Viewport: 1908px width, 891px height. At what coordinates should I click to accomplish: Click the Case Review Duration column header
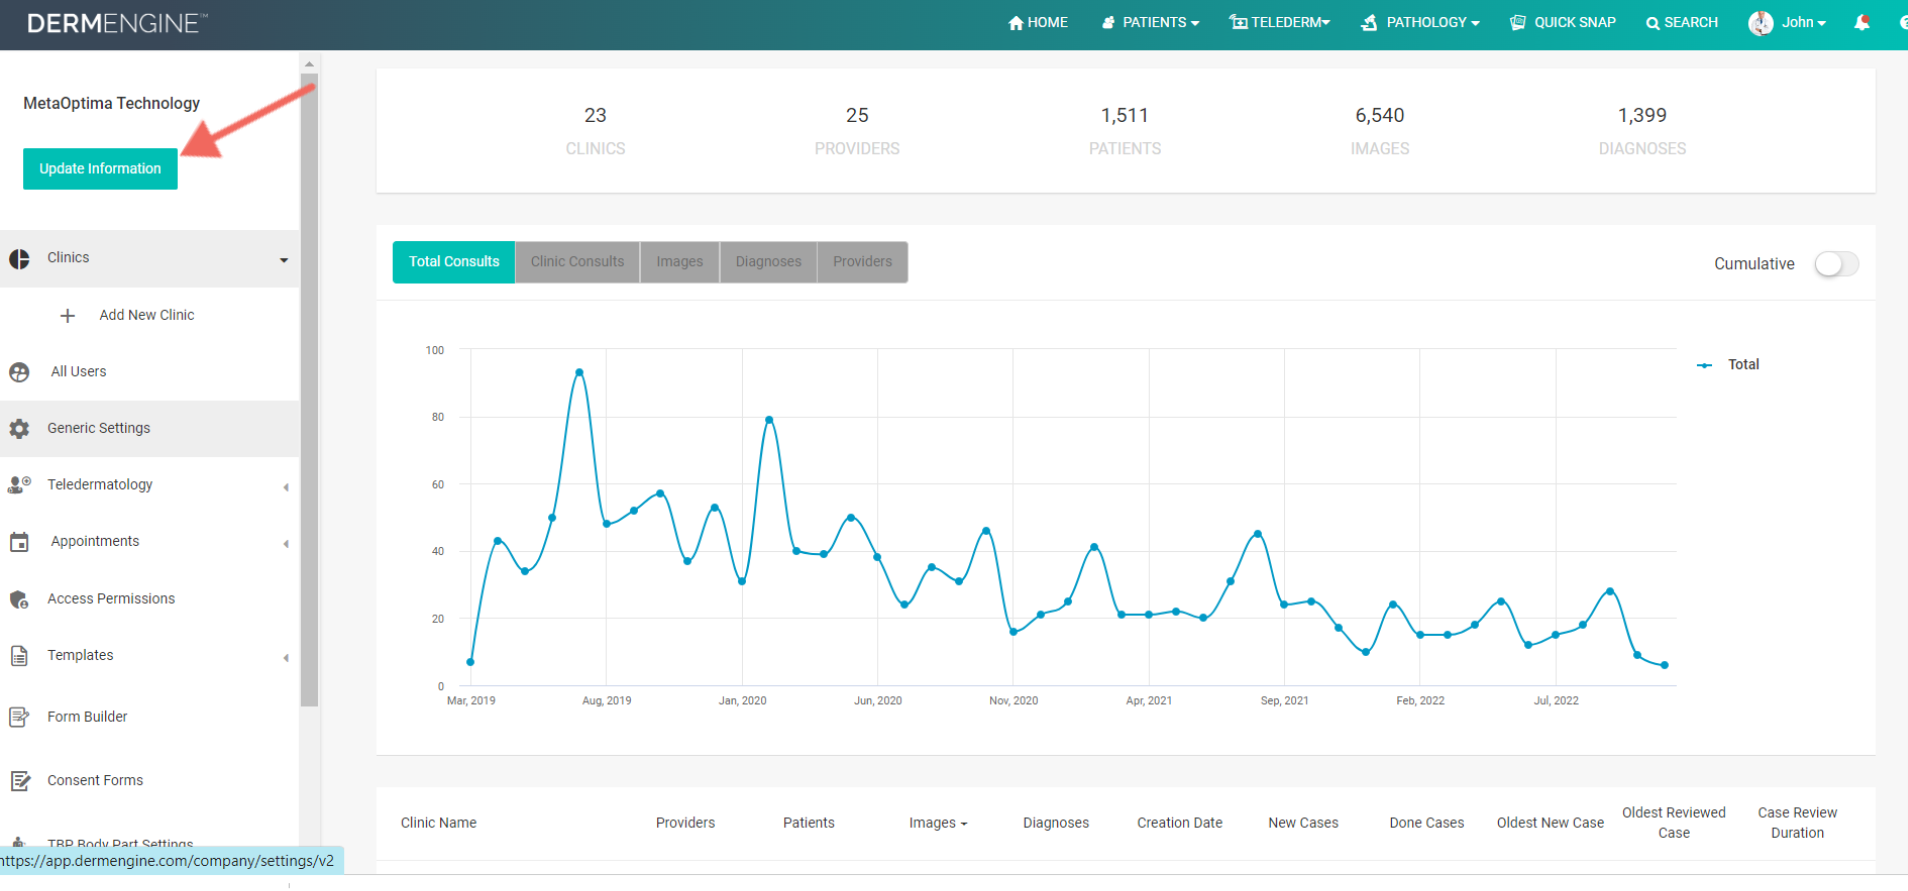pos(1797,823)
